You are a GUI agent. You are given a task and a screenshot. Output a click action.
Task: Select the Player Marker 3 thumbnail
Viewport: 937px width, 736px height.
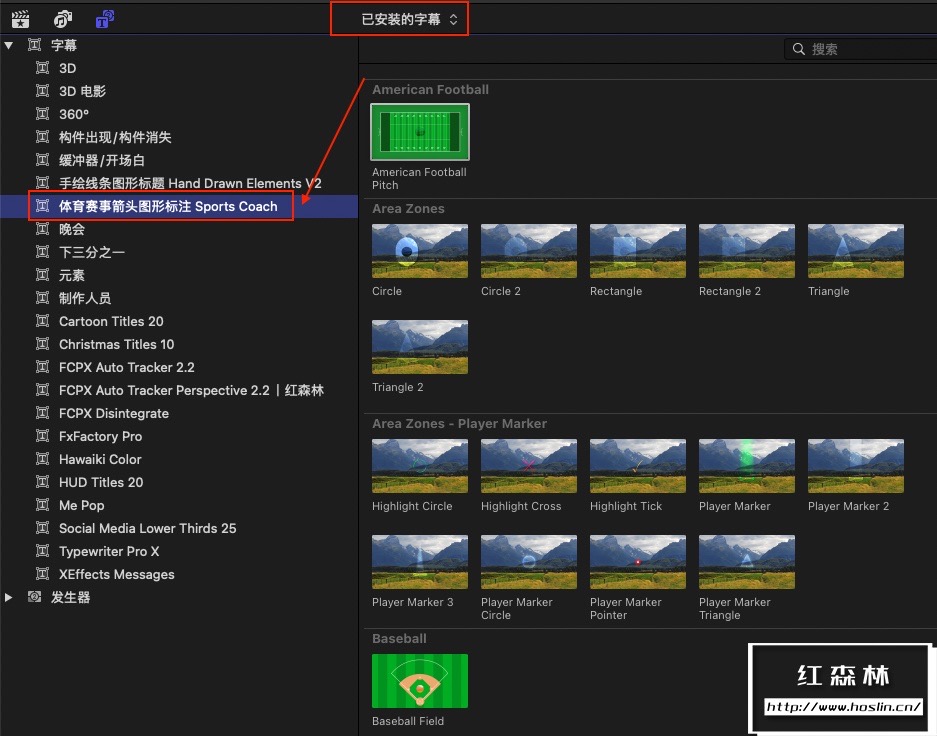419,562
